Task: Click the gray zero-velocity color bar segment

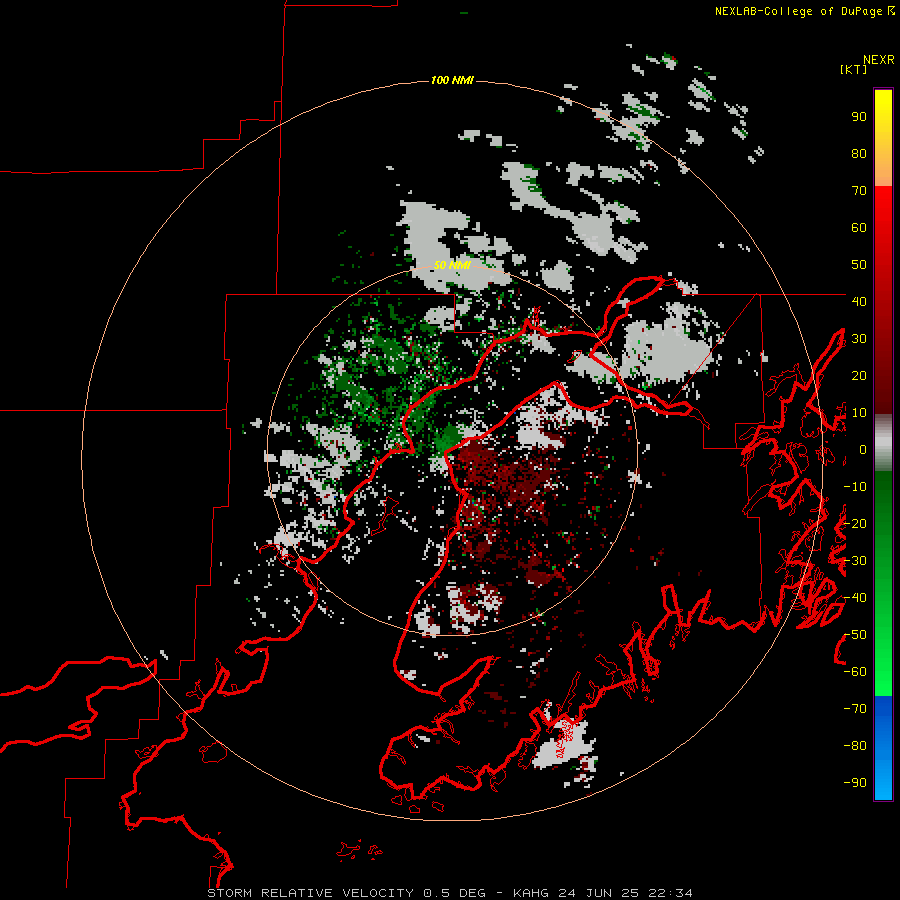Action: [x=883, y=443]
